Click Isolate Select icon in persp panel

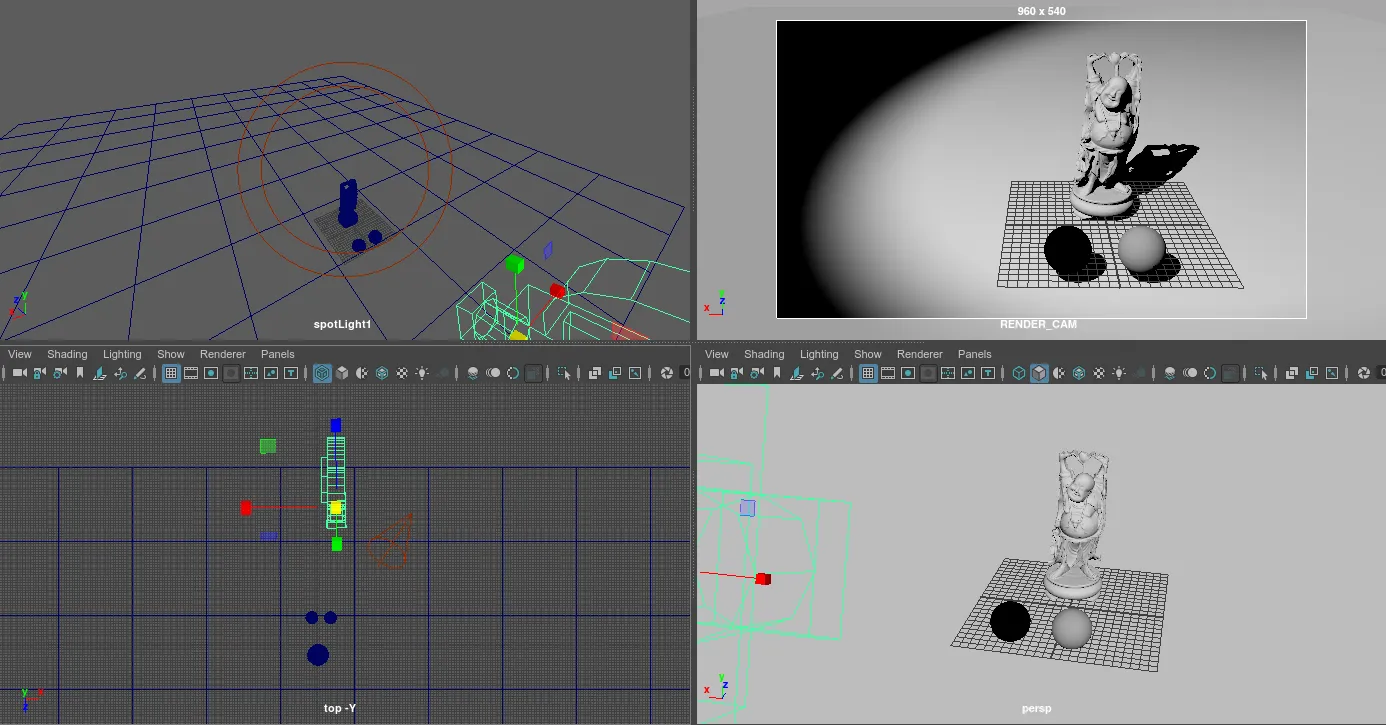[x=1262, y=373]
